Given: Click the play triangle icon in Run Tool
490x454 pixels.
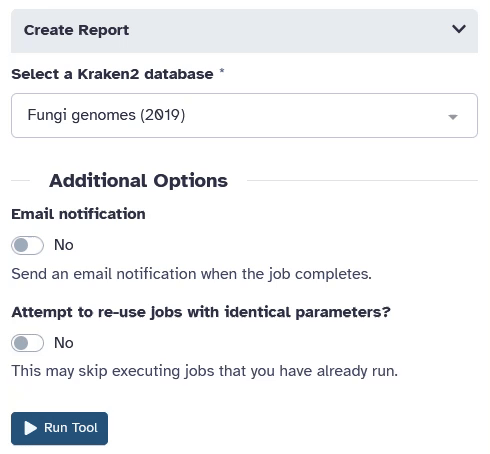Looking at the screenshot, I should [x=31, y=428].
